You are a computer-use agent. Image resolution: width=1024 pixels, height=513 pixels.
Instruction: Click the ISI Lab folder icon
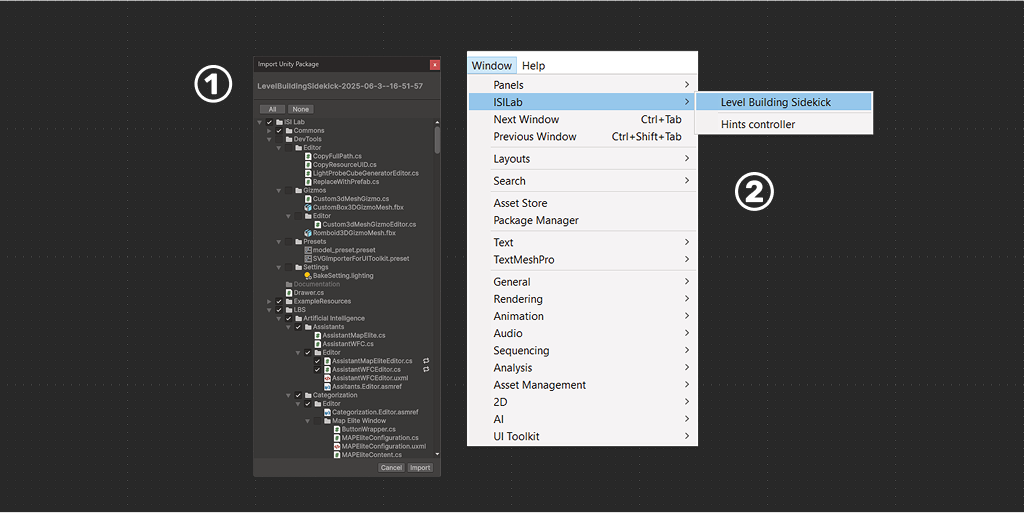tap(280, 122)
